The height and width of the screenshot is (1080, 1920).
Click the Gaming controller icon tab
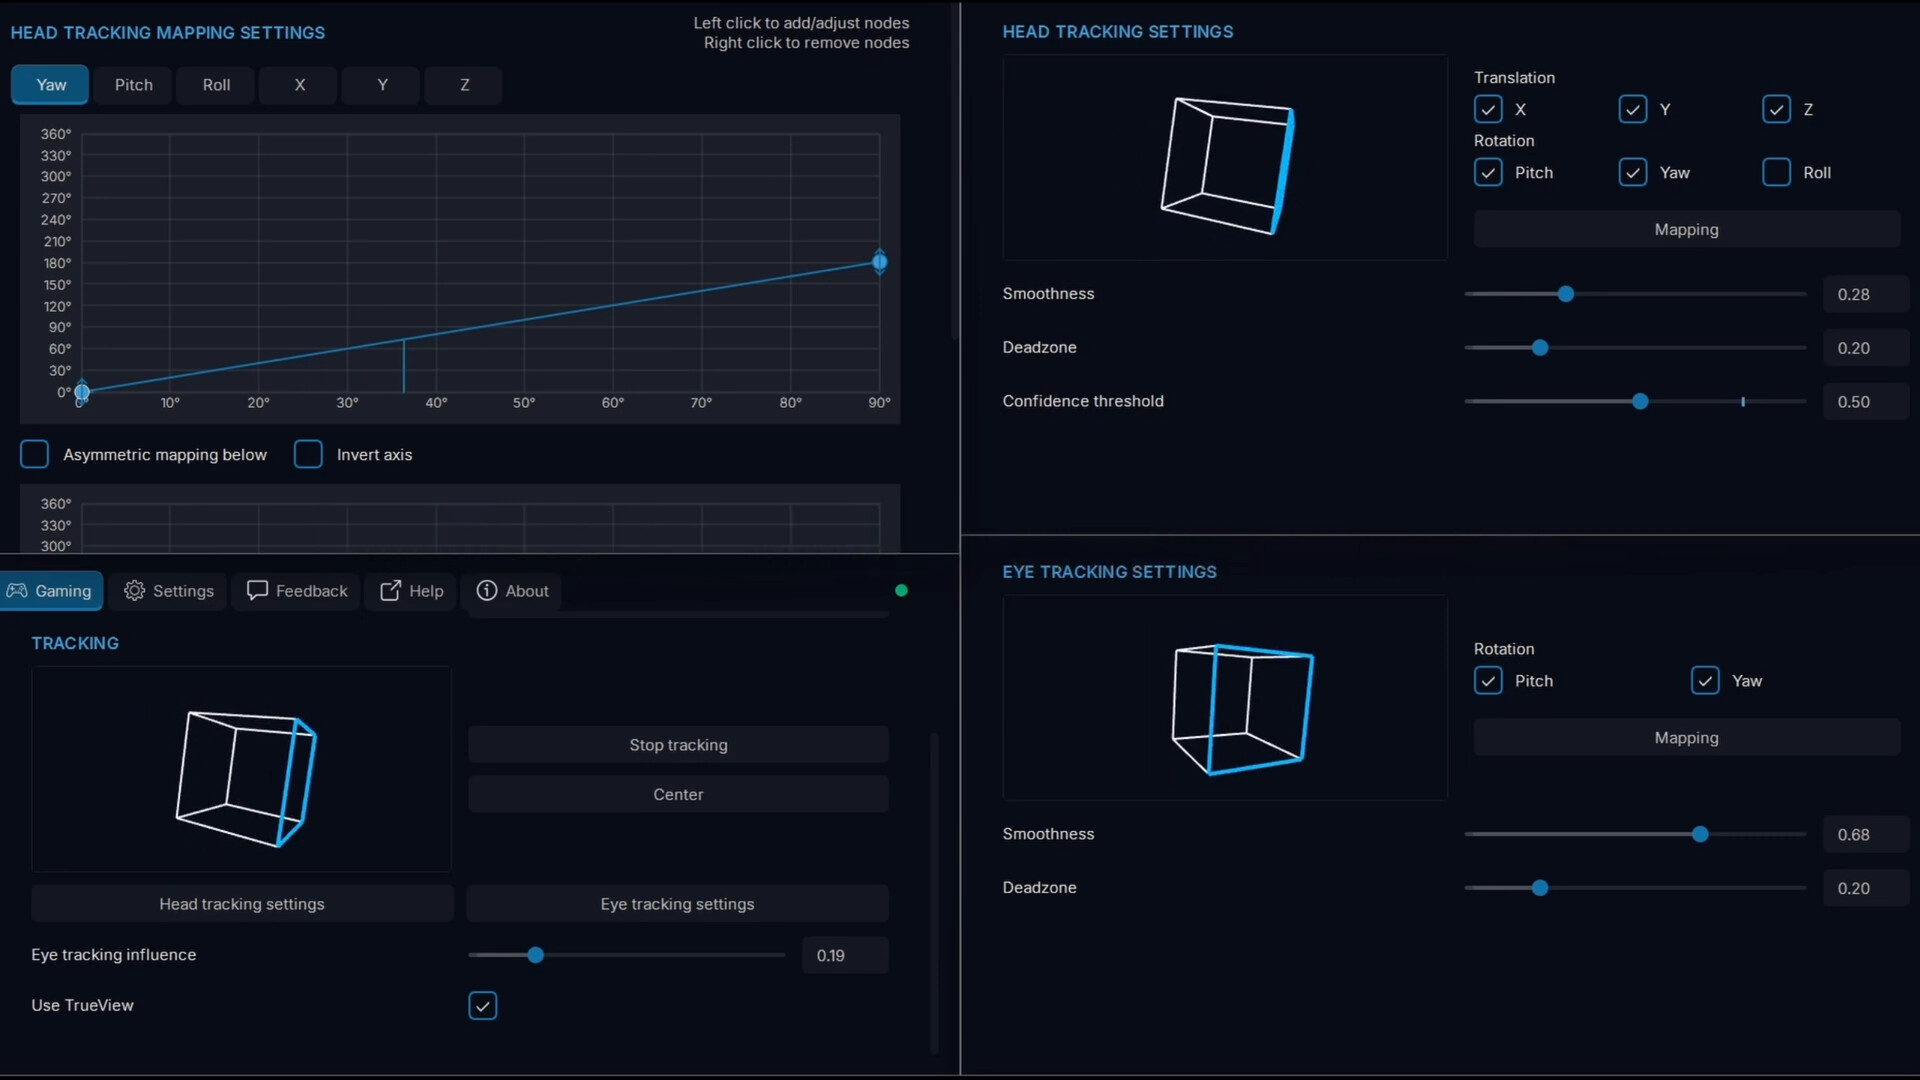click(17, 591)
